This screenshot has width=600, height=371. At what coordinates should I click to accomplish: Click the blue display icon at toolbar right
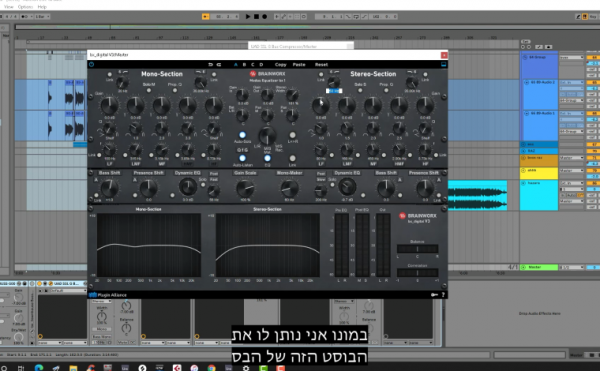(443, 65)
